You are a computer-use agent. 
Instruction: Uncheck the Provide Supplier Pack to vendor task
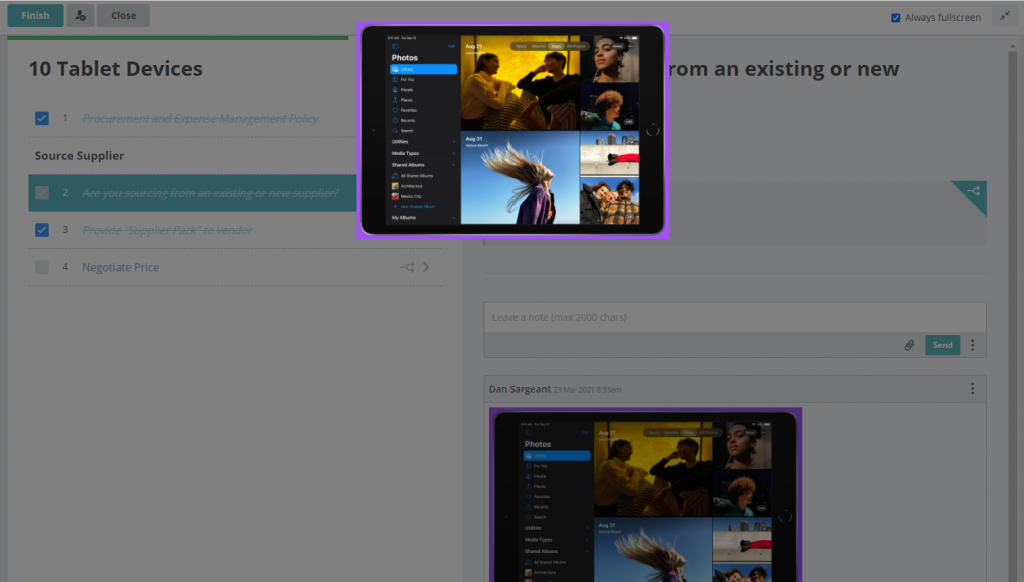pos(42,230)
